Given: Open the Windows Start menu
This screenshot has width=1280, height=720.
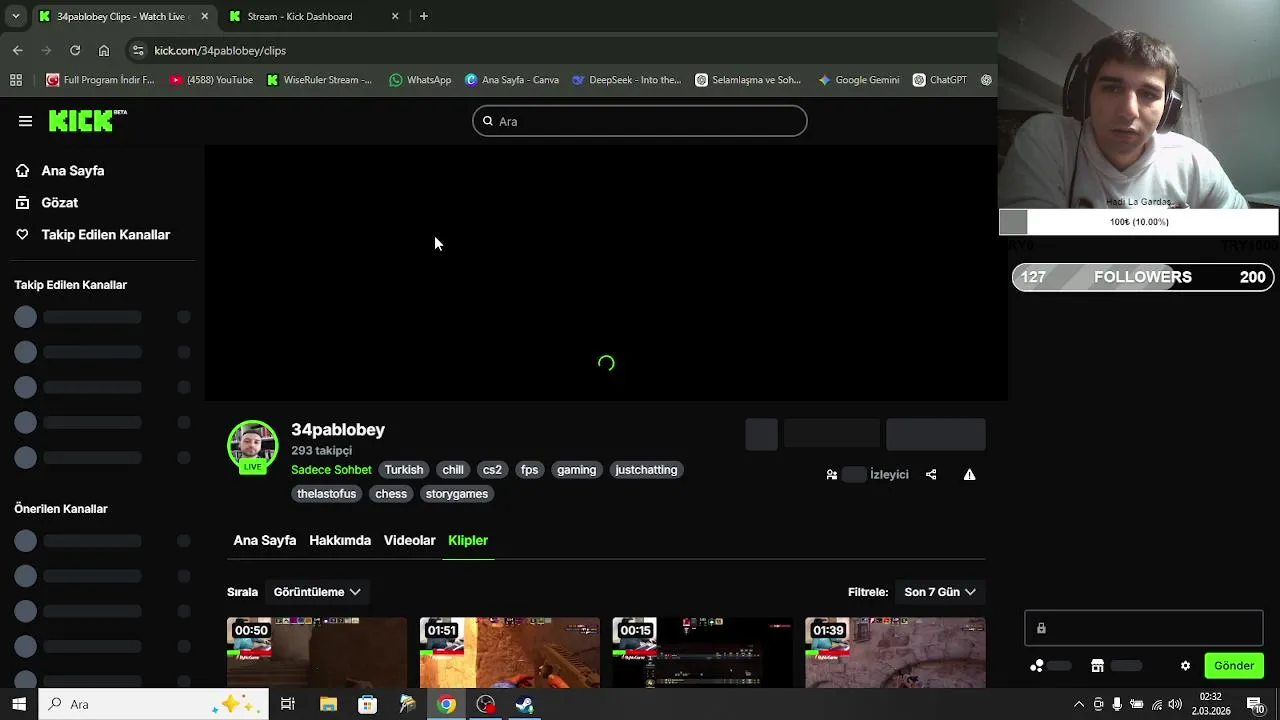Looking at the screenshot, I should (x=19, y=704).
